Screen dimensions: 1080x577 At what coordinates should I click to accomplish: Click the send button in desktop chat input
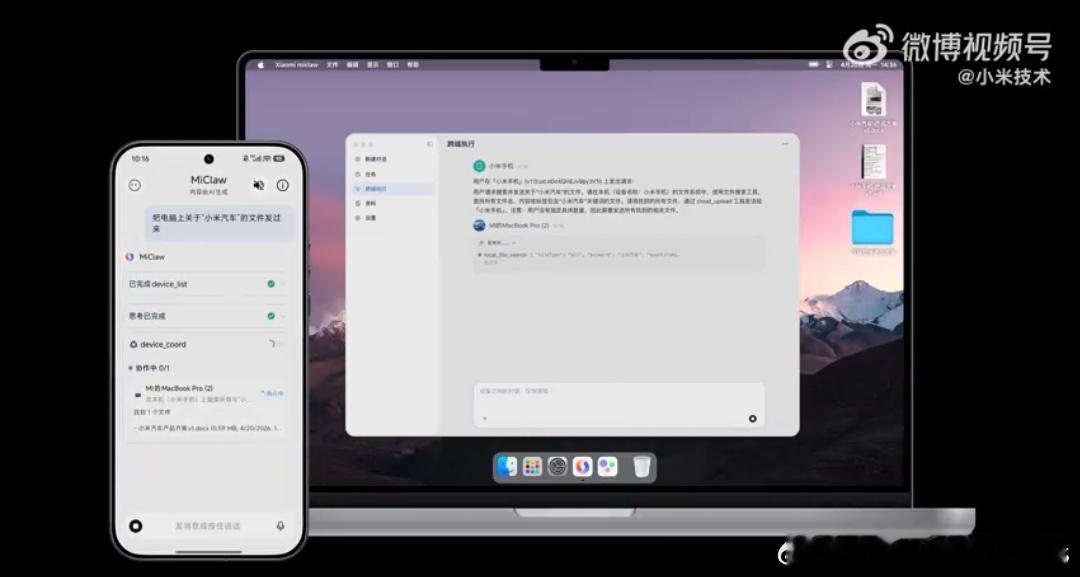tap(752, 418)
